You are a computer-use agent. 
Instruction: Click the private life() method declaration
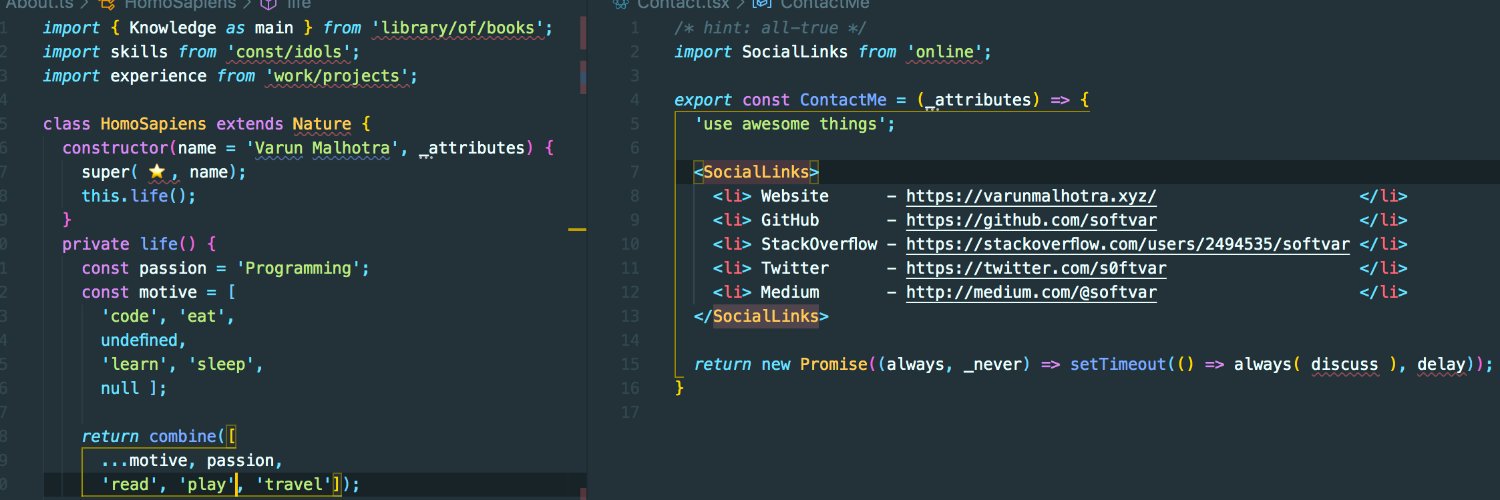click(139, 244)
